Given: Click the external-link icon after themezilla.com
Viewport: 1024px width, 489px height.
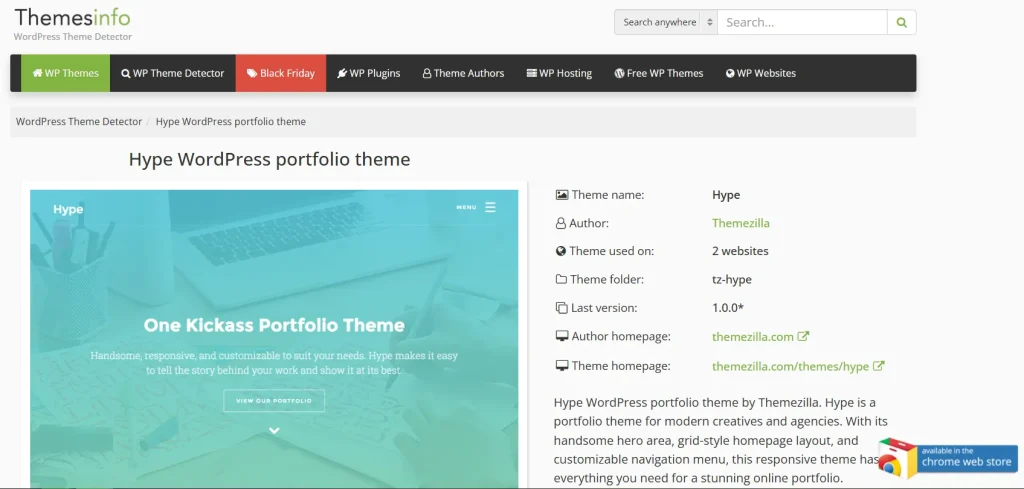Looking at the screenshot, I should [803, 336].
